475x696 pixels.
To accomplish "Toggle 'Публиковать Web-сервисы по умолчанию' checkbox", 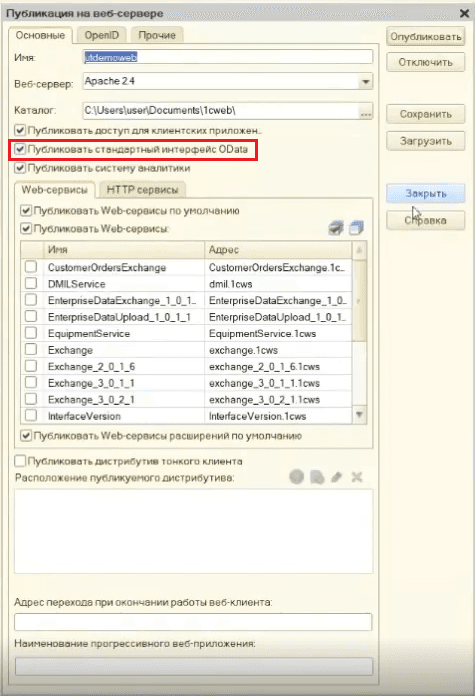I will [x=26, y=210].
